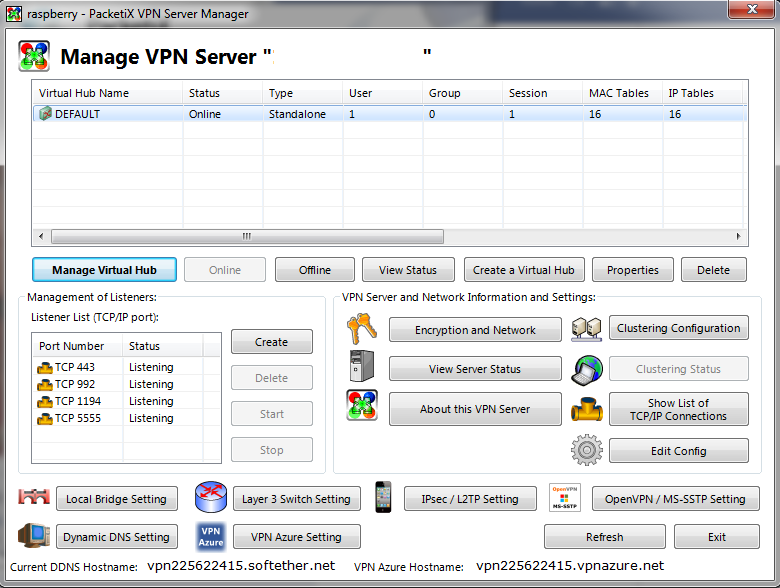780x588 pixels.
Task: Click the title bar application icon
Action: [14, 13]
